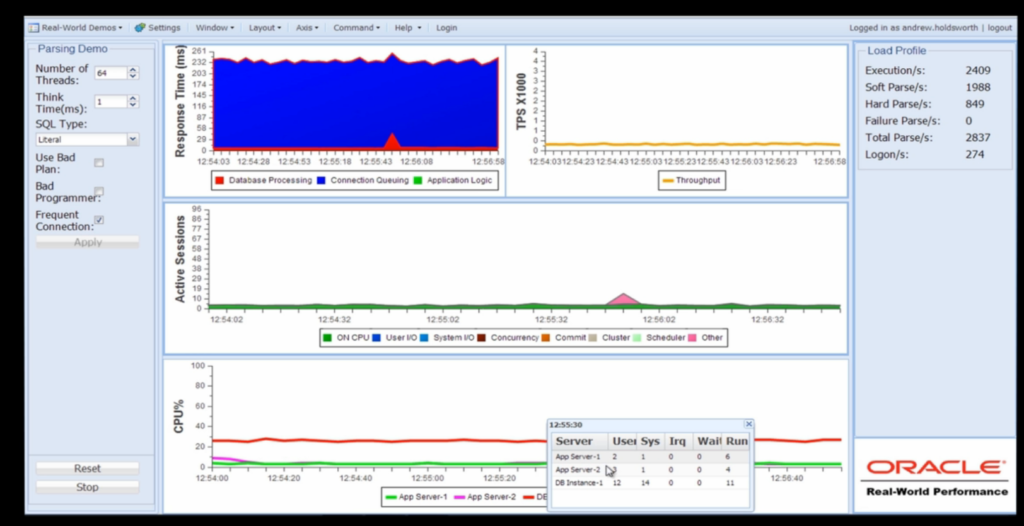
Task: Click the Login menu item
Action: [447, 27]
